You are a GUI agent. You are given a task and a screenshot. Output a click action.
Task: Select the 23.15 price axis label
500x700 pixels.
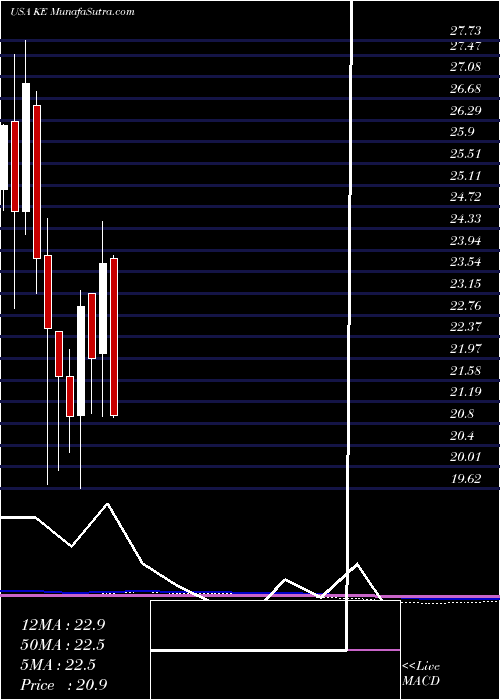click(x=466, y=284)
